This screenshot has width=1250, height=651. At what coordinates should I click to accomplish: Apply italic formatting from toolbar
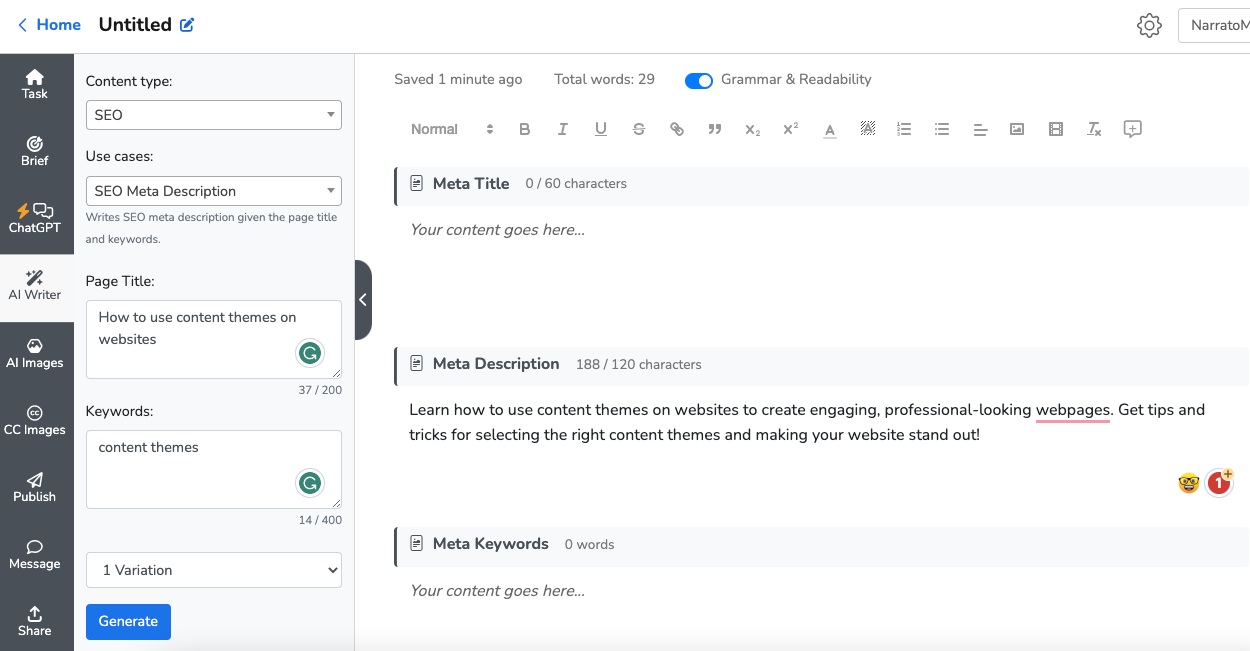pyautogui.click(x=562, y=129)
